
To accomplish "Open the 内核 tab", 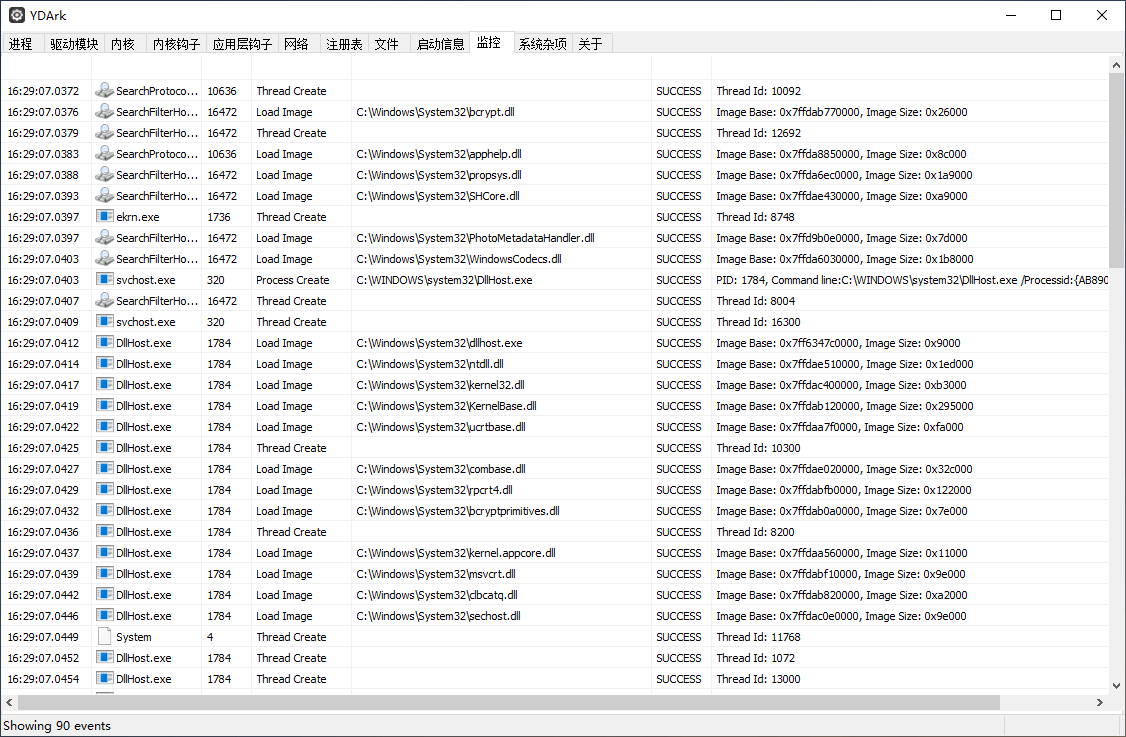I will [123, 44].
